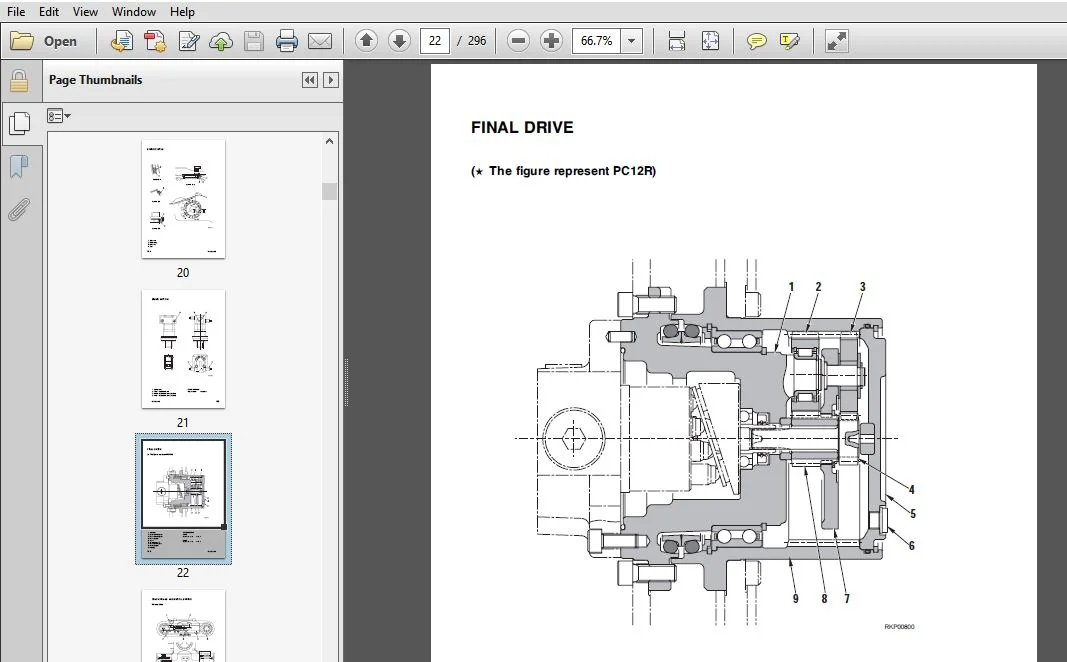
Task: Add a sticky note comment
Action: point(756,42)
